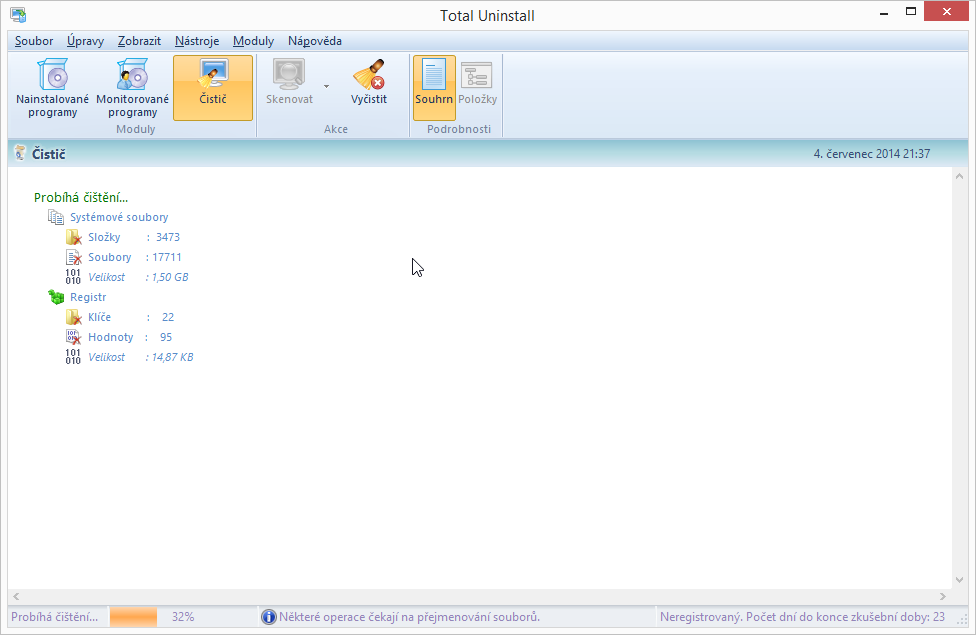This screenshot has height=635, width=976.
Task: Open the Moduly menu
Action: 253,41
